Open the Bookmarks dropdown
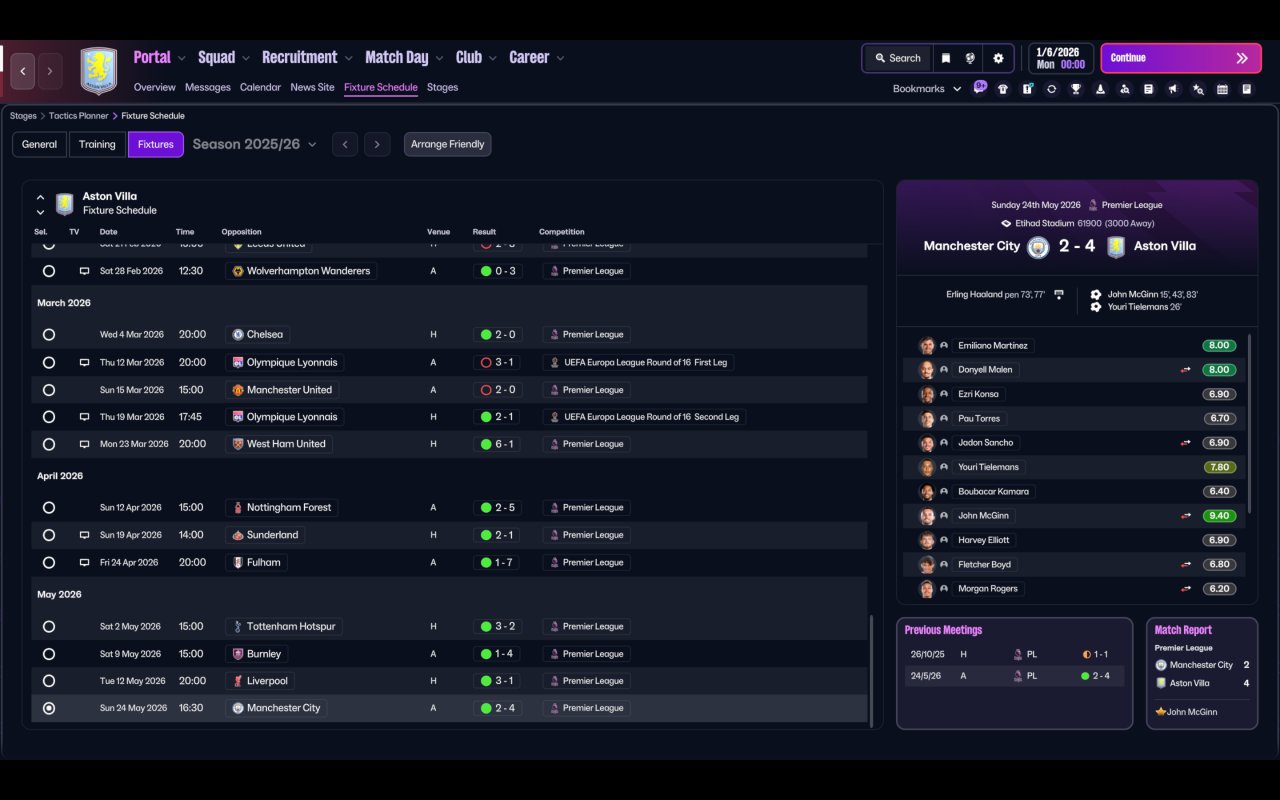 pos(927,89)
